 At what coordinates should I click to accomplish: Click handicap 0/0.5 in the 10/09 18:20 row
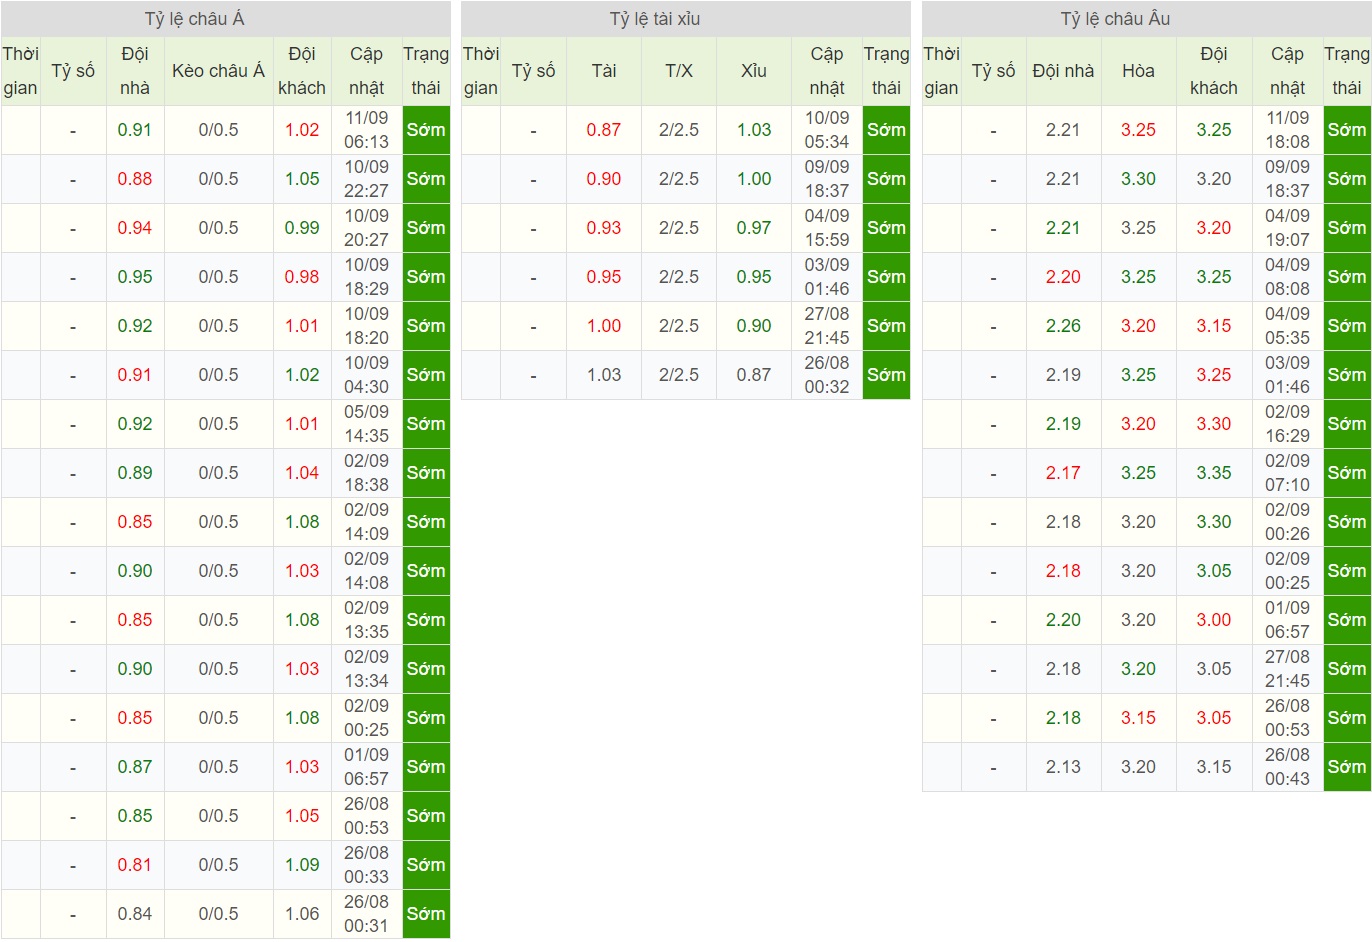(x=218, y=326)
